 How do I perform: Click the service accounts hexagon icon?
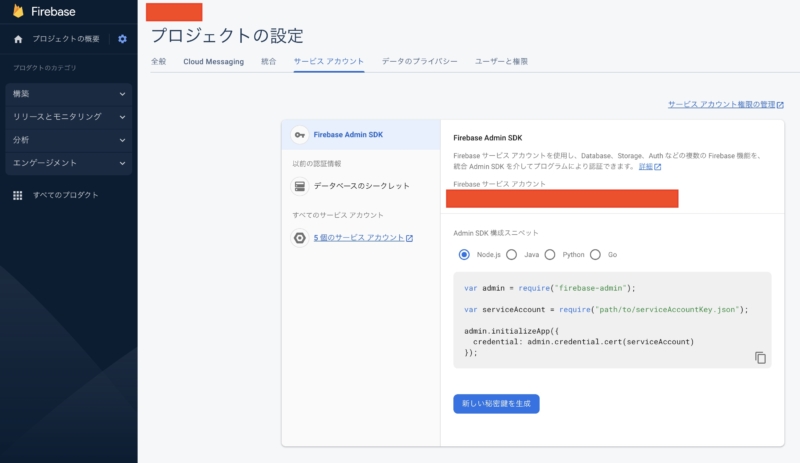point(298,238)
